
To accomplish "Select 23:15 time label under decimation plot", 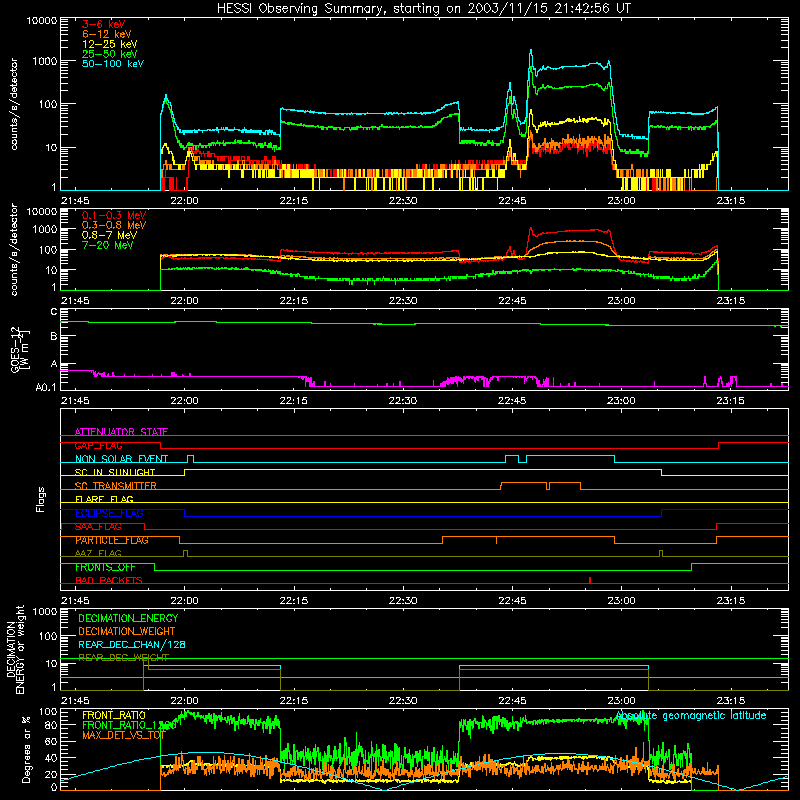I will [x=731, y=701].
